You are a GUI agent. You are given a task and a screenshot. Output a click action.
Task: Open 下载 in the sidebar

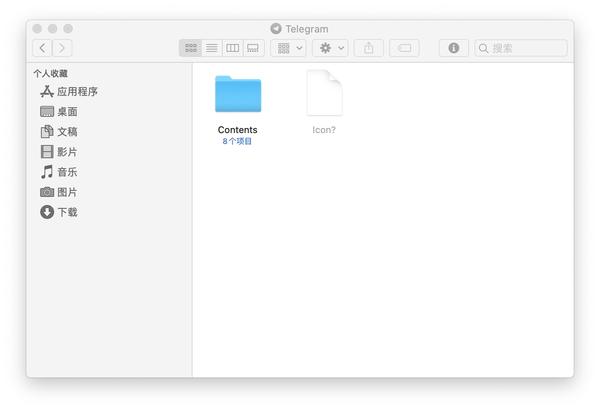click(59, 212)
